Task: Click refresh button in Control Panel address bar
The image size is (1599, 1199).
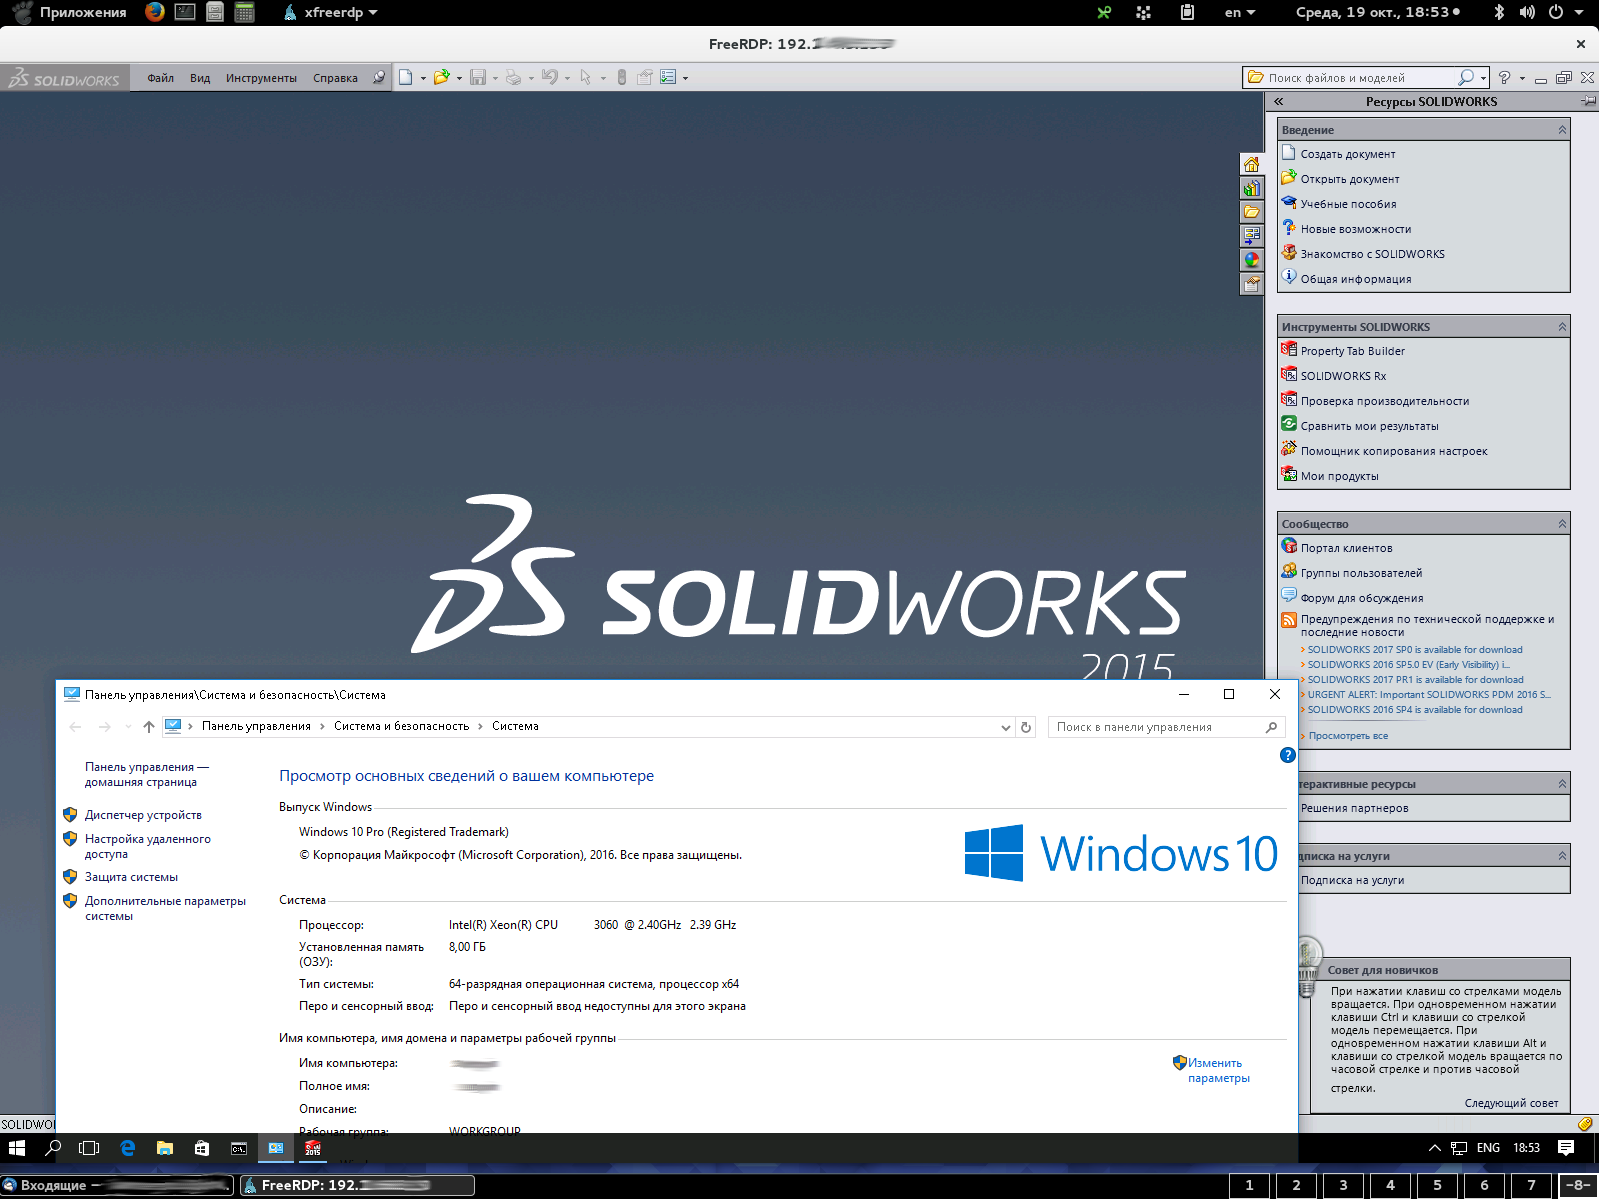Action: coord(1026,727)
